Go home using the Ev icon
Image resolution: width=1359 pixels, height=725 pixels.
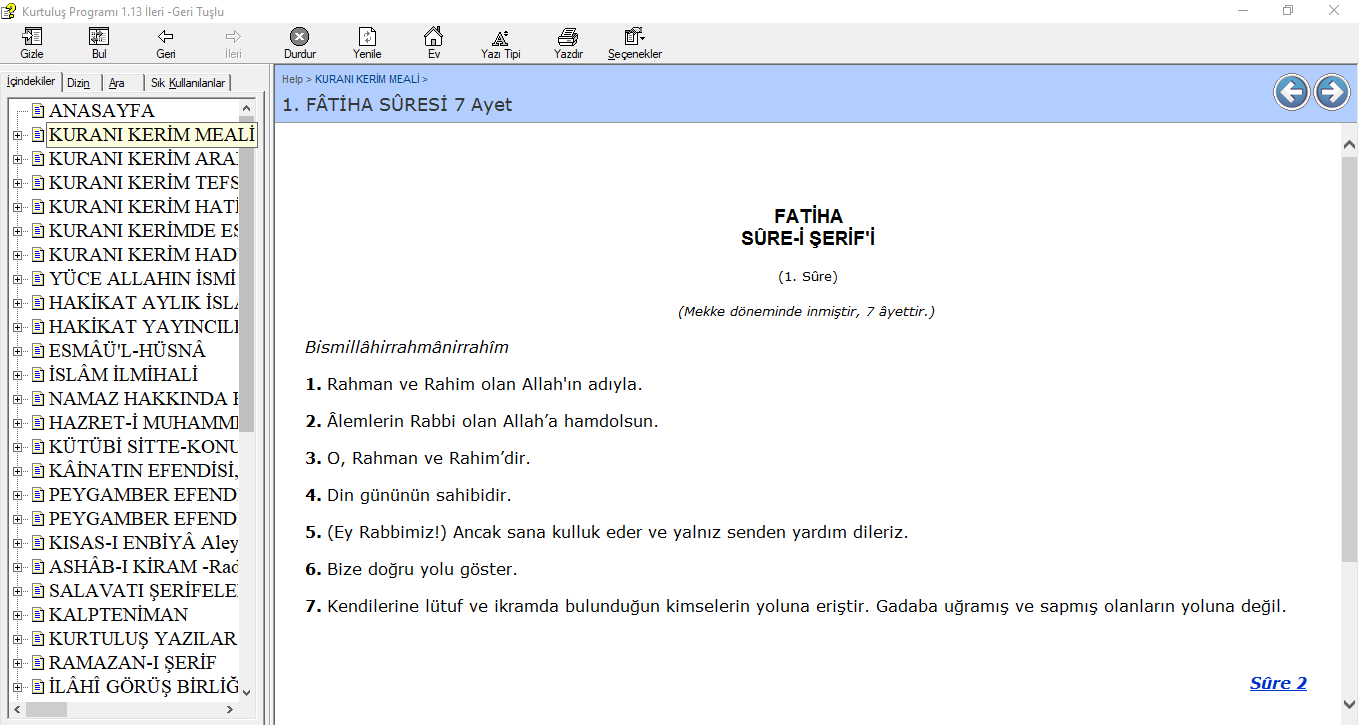[433, 42]
